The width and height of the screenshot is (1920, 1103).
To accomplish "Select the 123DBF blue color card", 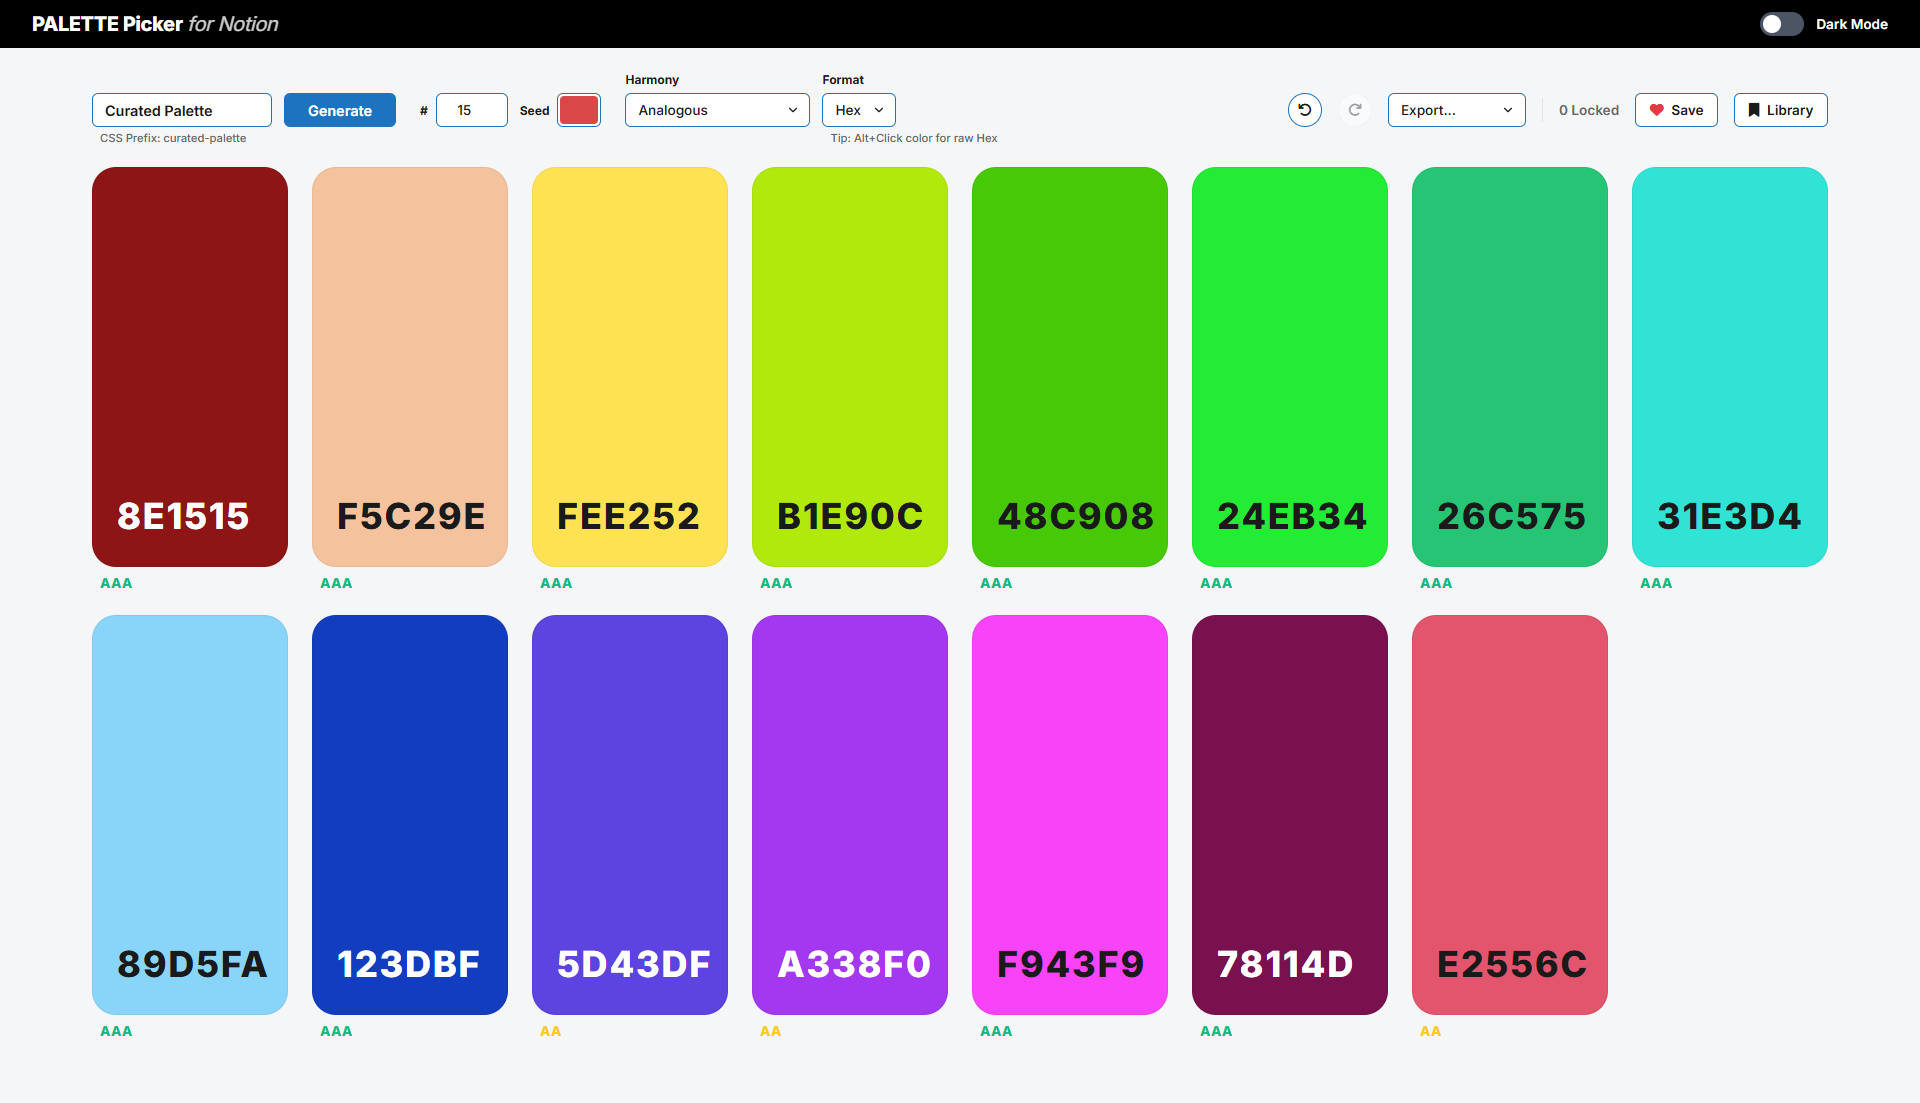I will tap(409, 815).
